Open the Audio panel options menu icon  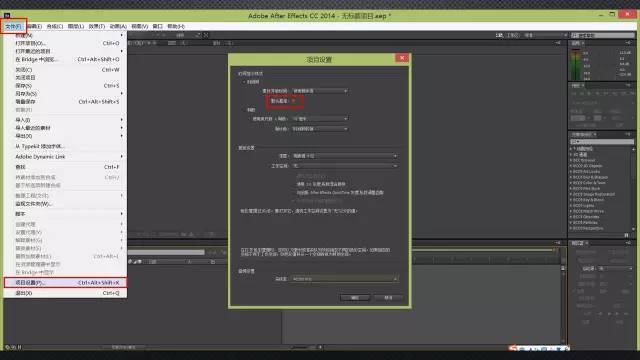coord(628,43)
